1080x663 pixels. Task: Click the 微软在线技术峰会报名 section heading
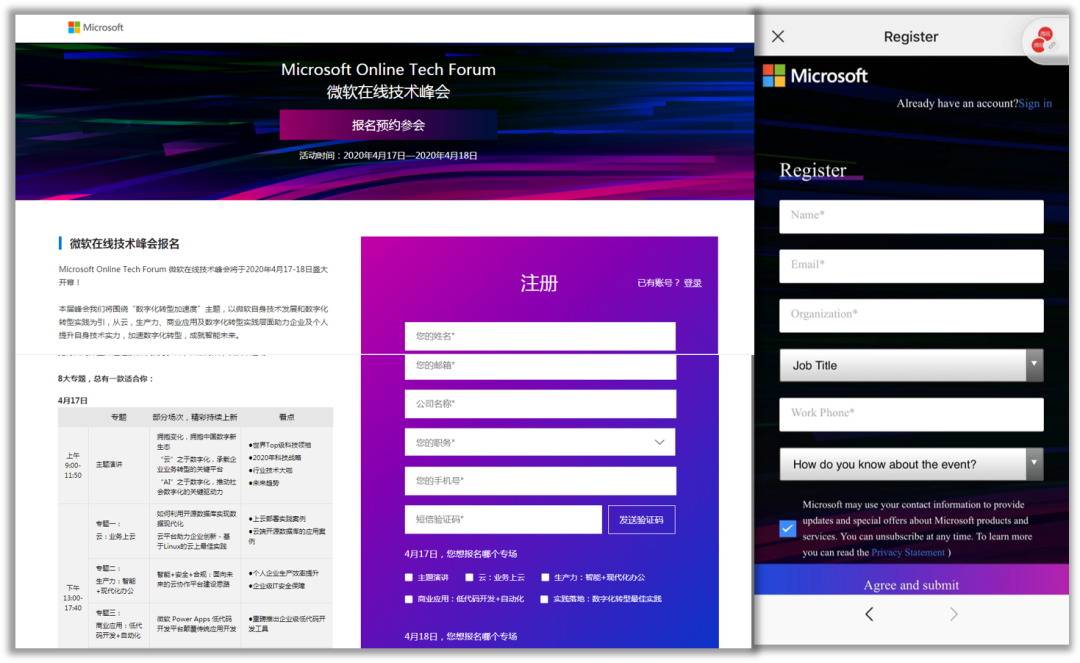click(x=125, y=244)
